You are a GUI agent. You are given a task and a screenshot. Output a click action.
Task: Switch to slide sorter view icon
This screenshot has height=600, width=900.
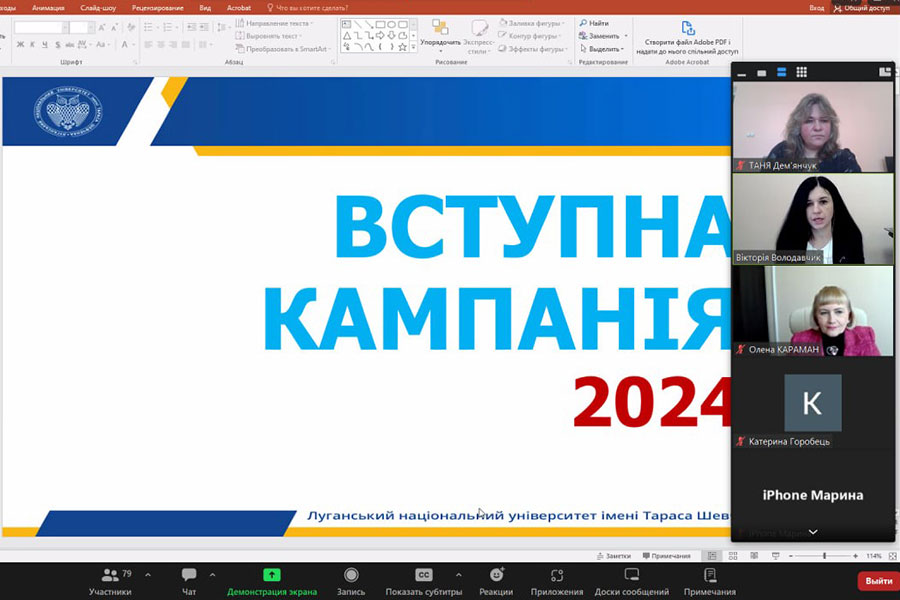coord(733,556)
